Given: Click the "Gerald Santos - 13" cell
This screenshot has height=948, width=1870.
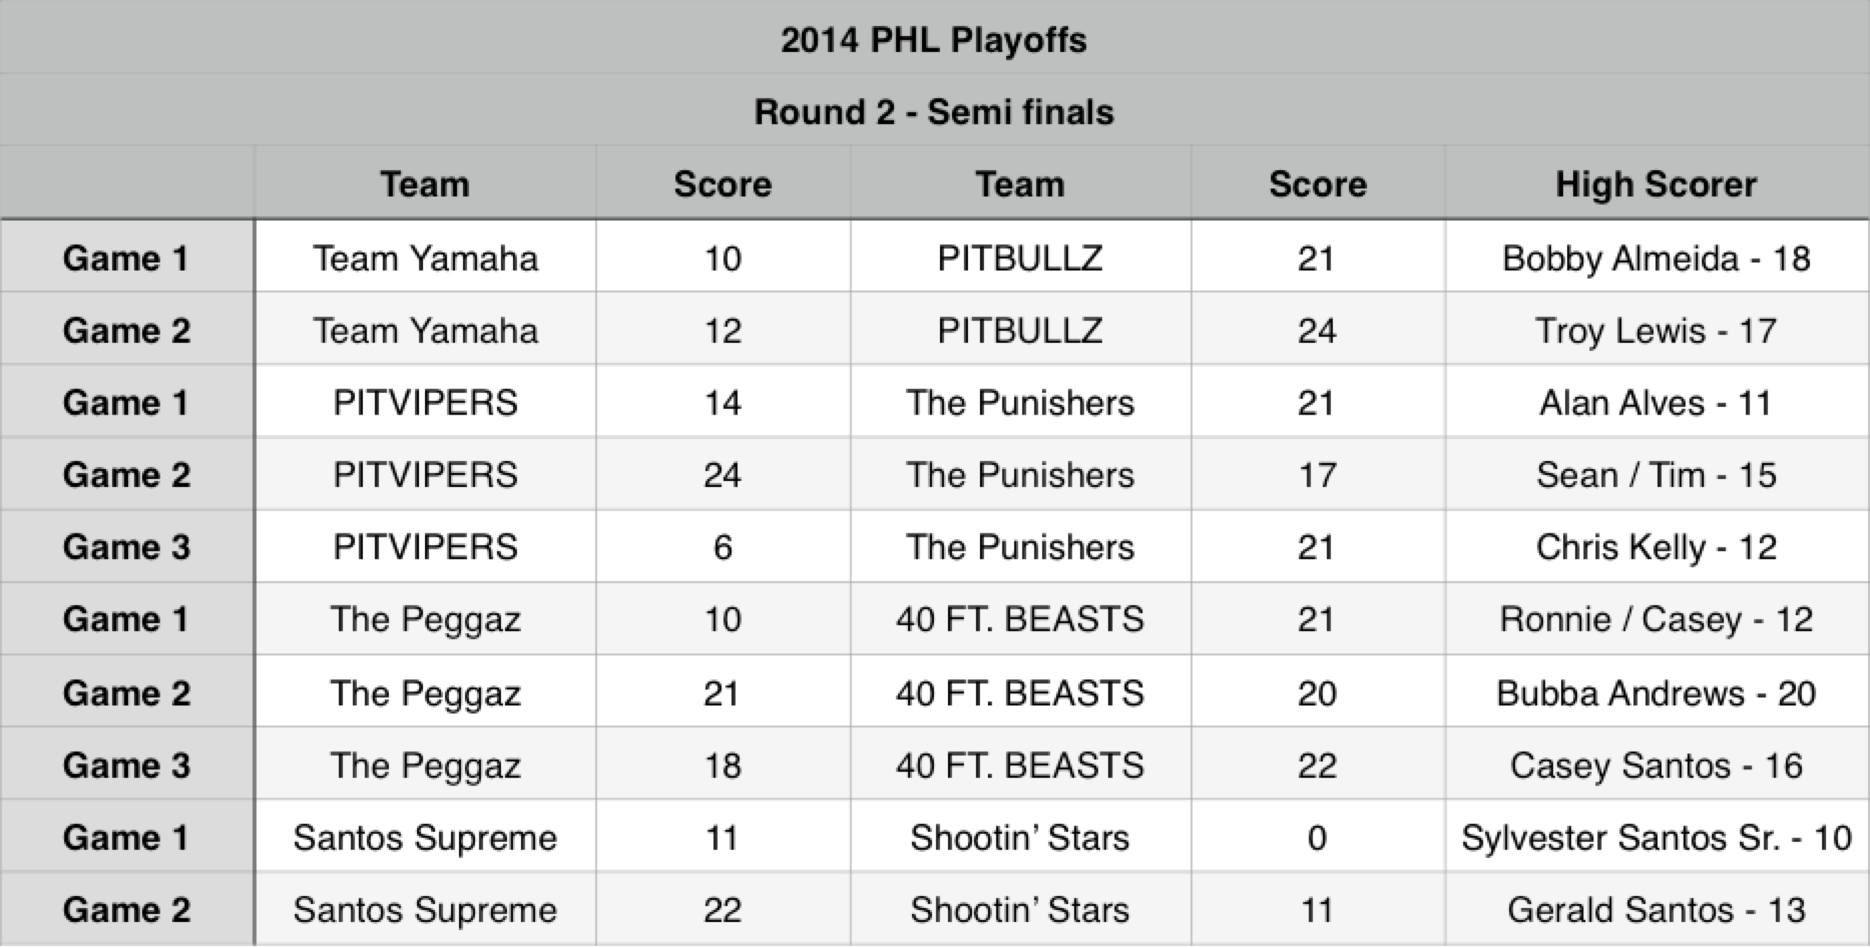Looking at the screenshot, I should pos(1656,910).
